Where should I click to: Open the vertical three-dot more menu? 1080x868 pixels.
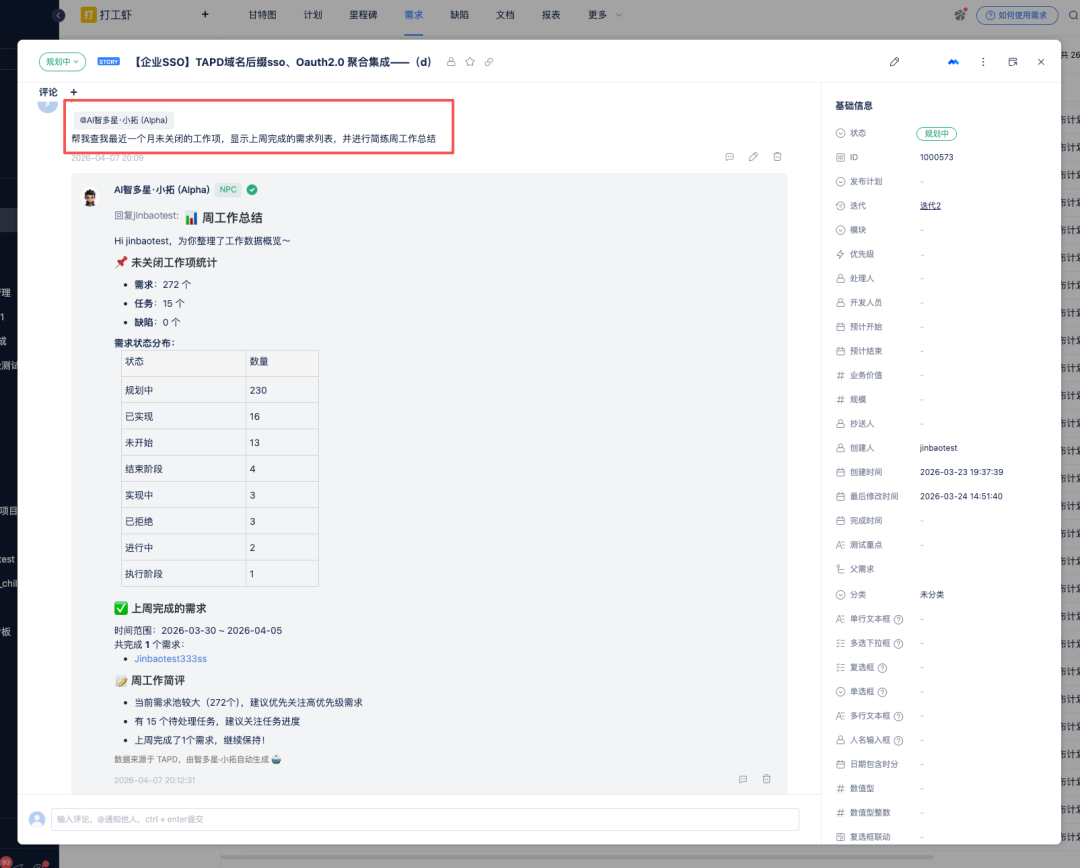[x=983, y=62]
